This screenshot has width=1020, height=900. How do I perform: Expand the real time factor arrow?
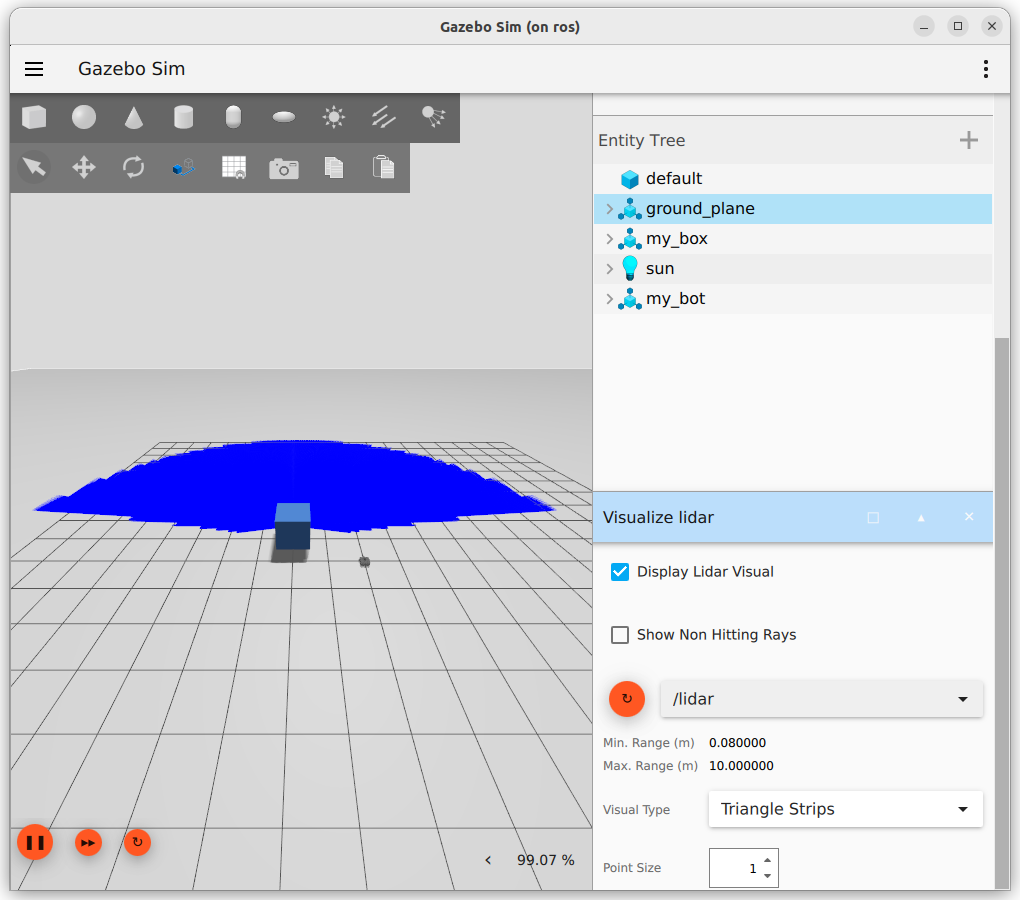point(488,860)
